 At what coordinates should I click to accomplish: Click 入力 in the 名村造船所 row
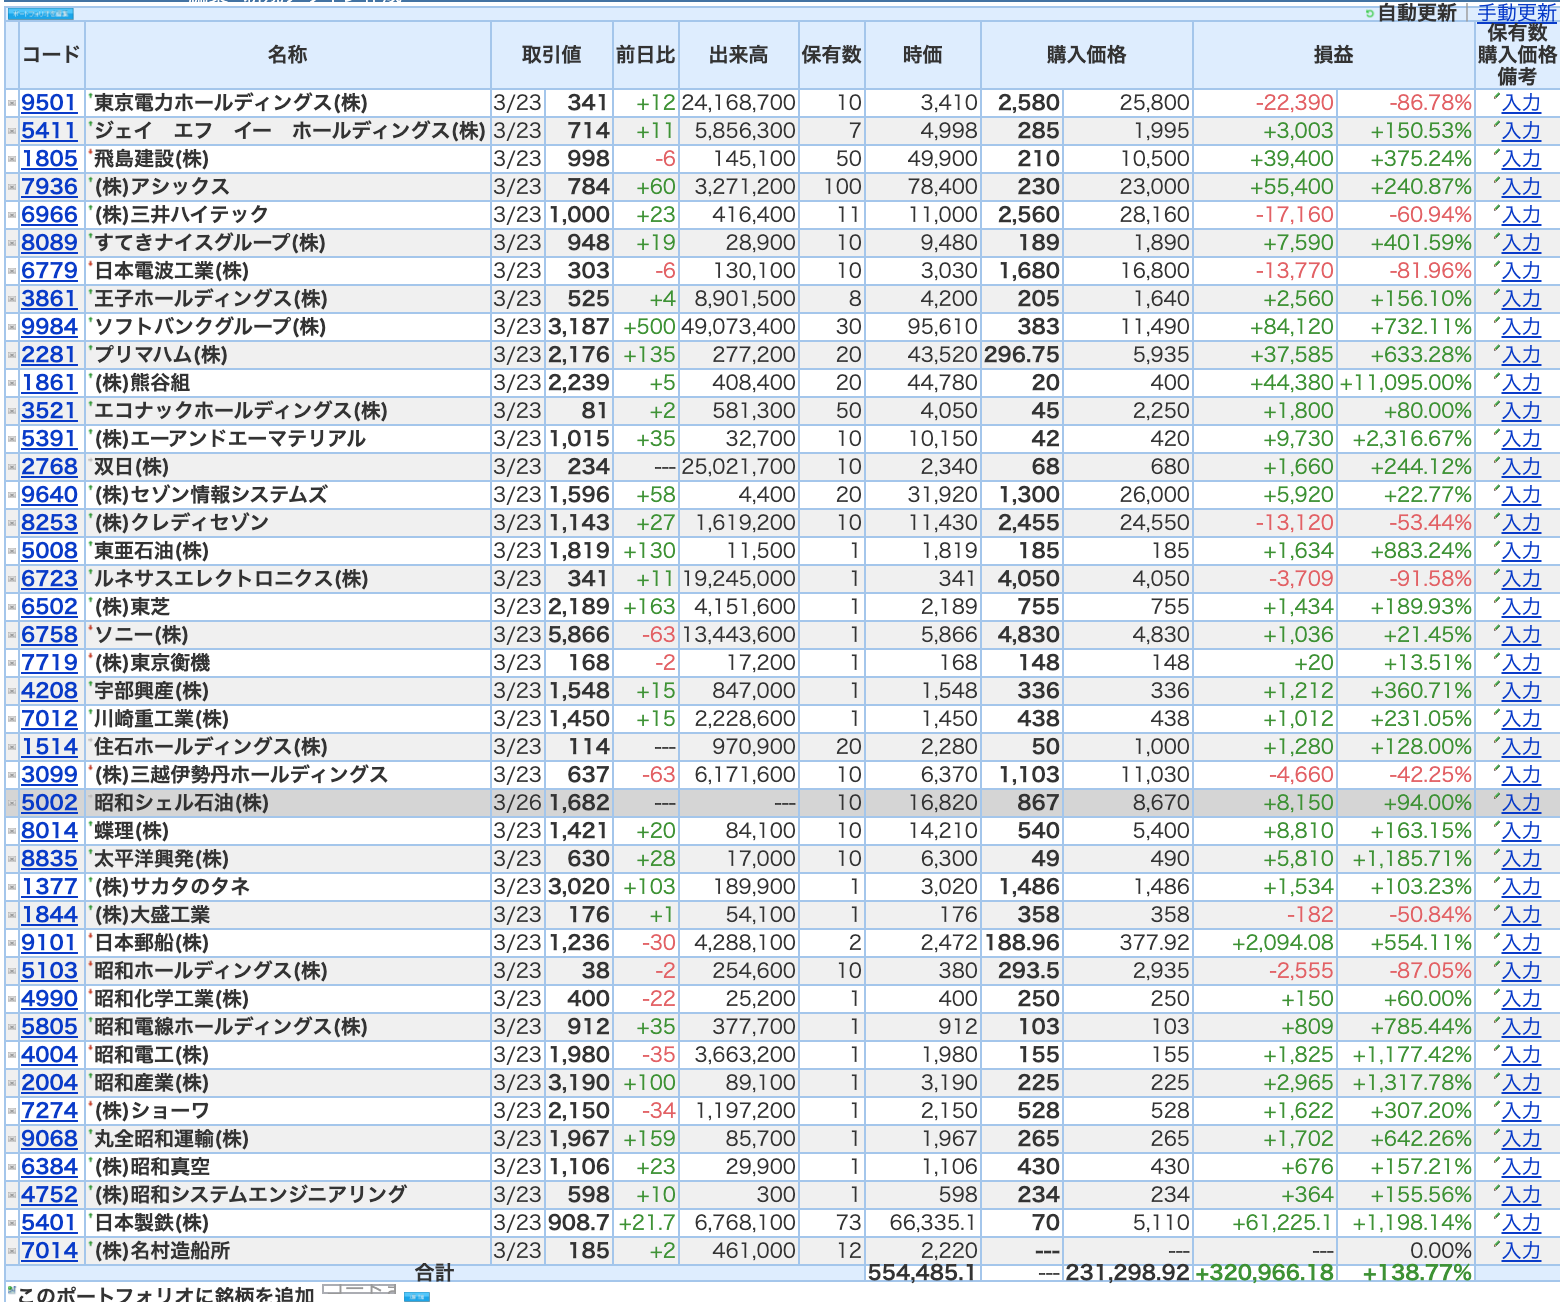tap(1521, 1251)
